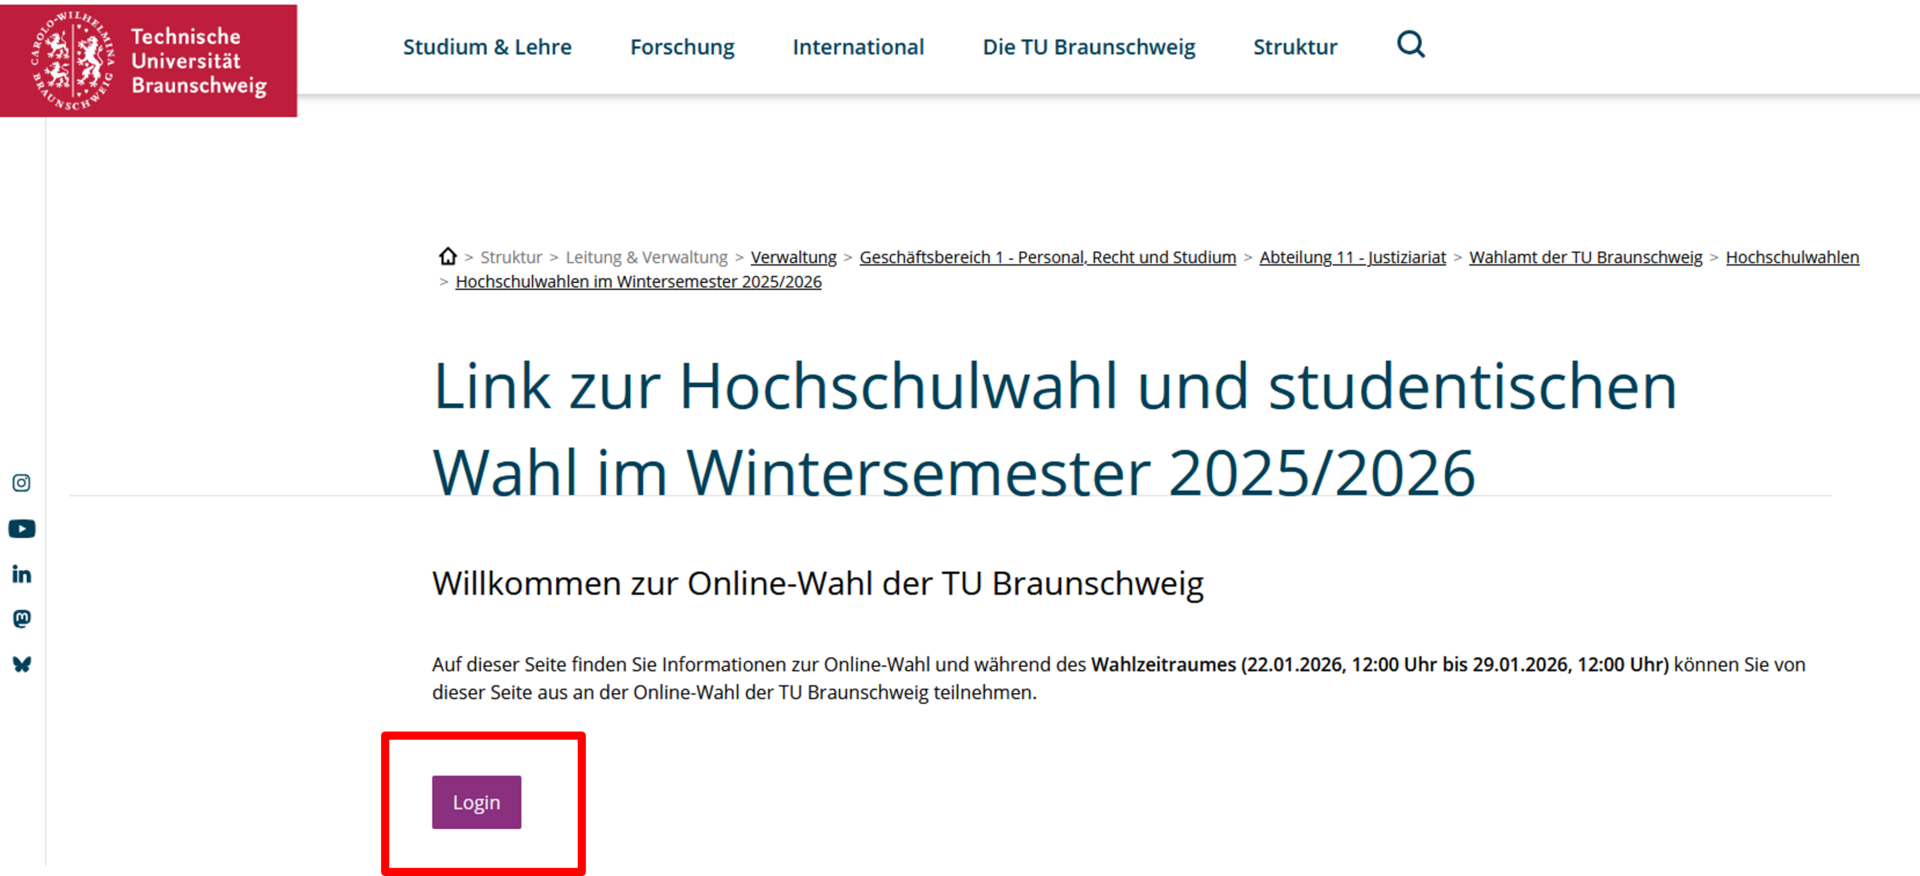Click the TU Braunschweig logo
This screenshot has width=1920, height=876.
[148, 60]
